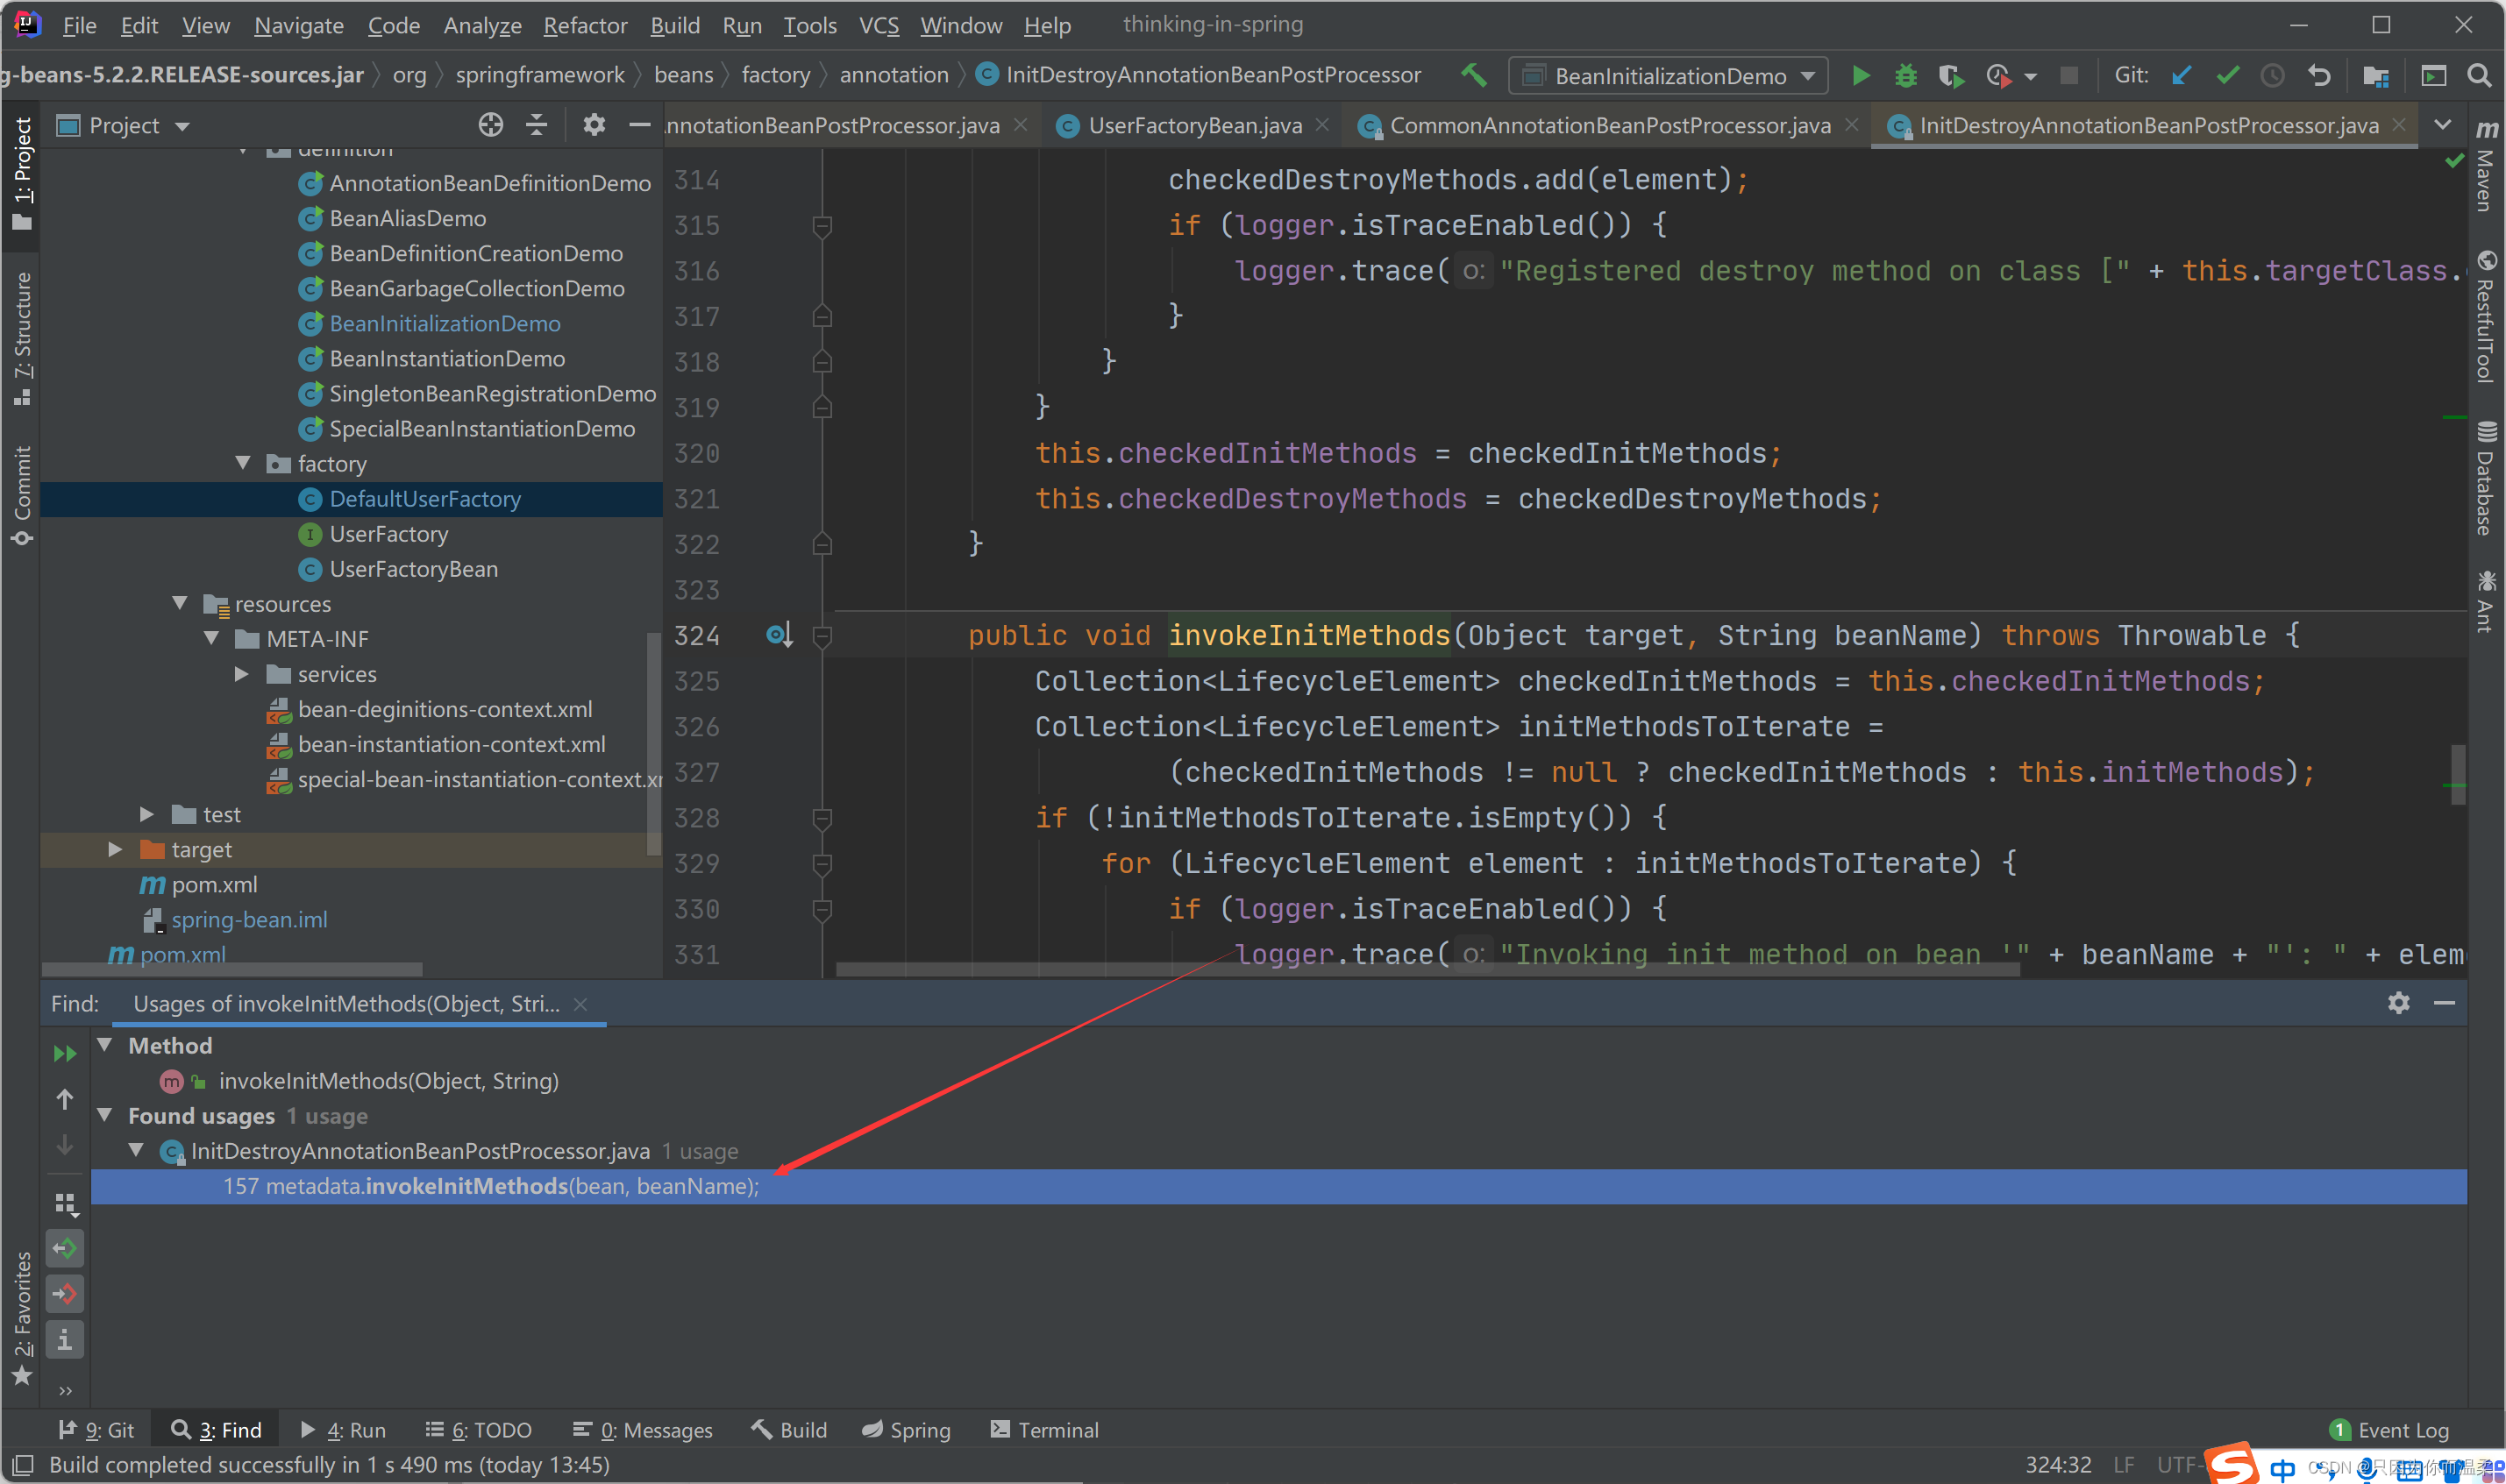Switch to the UserFactoryBean.java tab
The image size is (2506, 1484).
click(1194, 125)
